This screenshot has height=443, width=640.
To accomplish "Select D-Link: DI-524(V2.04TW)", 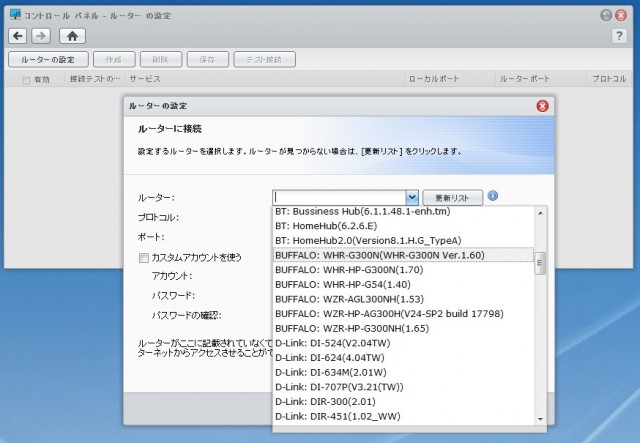I will click(x=403, y=343).
